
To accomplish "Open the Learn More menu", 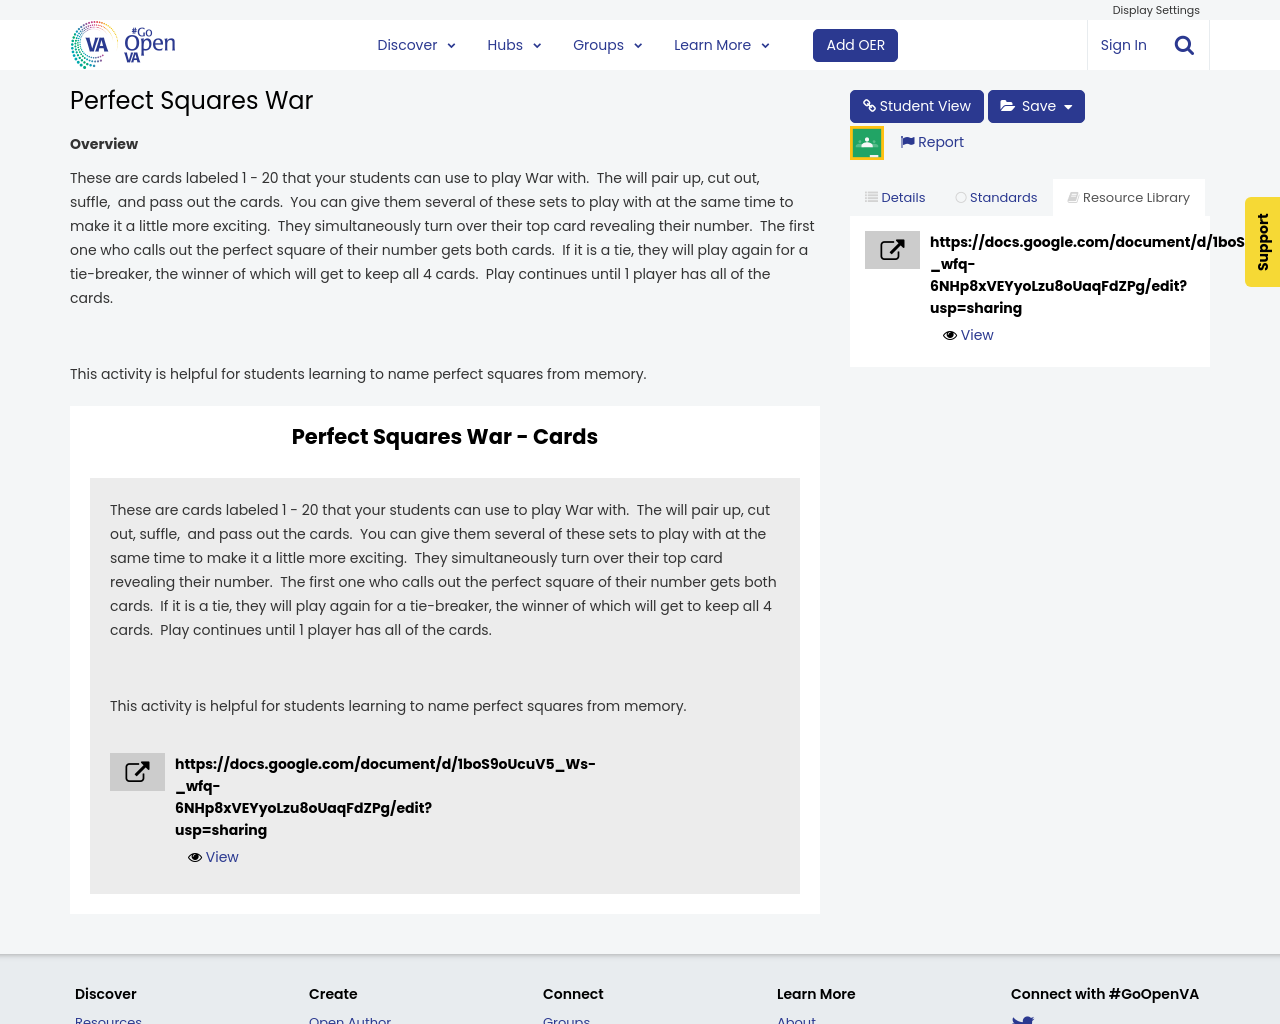I will pyautogui.click(x=721, y=45).
